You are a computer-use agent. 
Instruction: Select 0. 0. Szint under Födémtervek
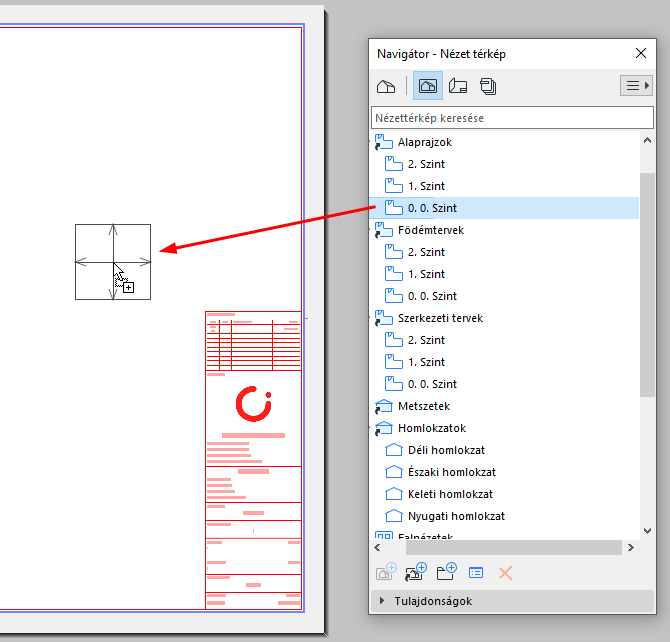pyautogui.click(x=432, y=296)
